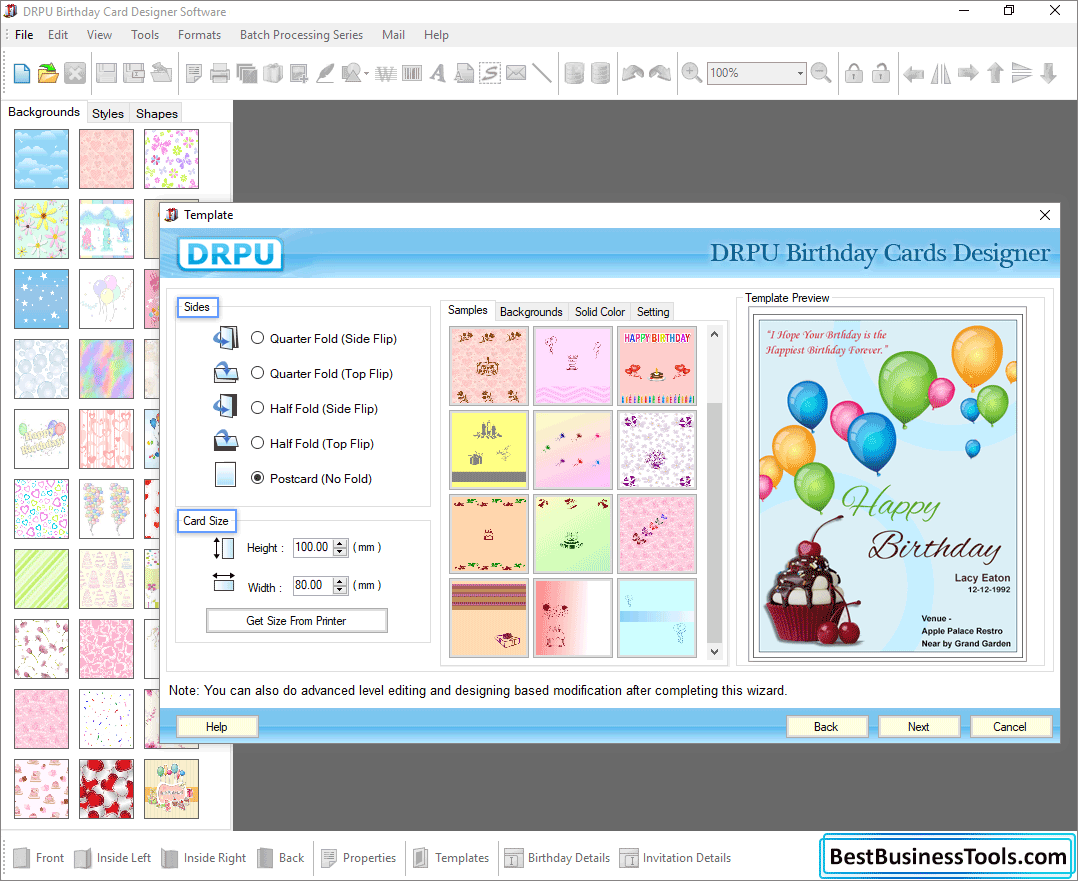Click the gift box toolbar icon
This screenshot has height=881, width=1078.
pos(273,73)
